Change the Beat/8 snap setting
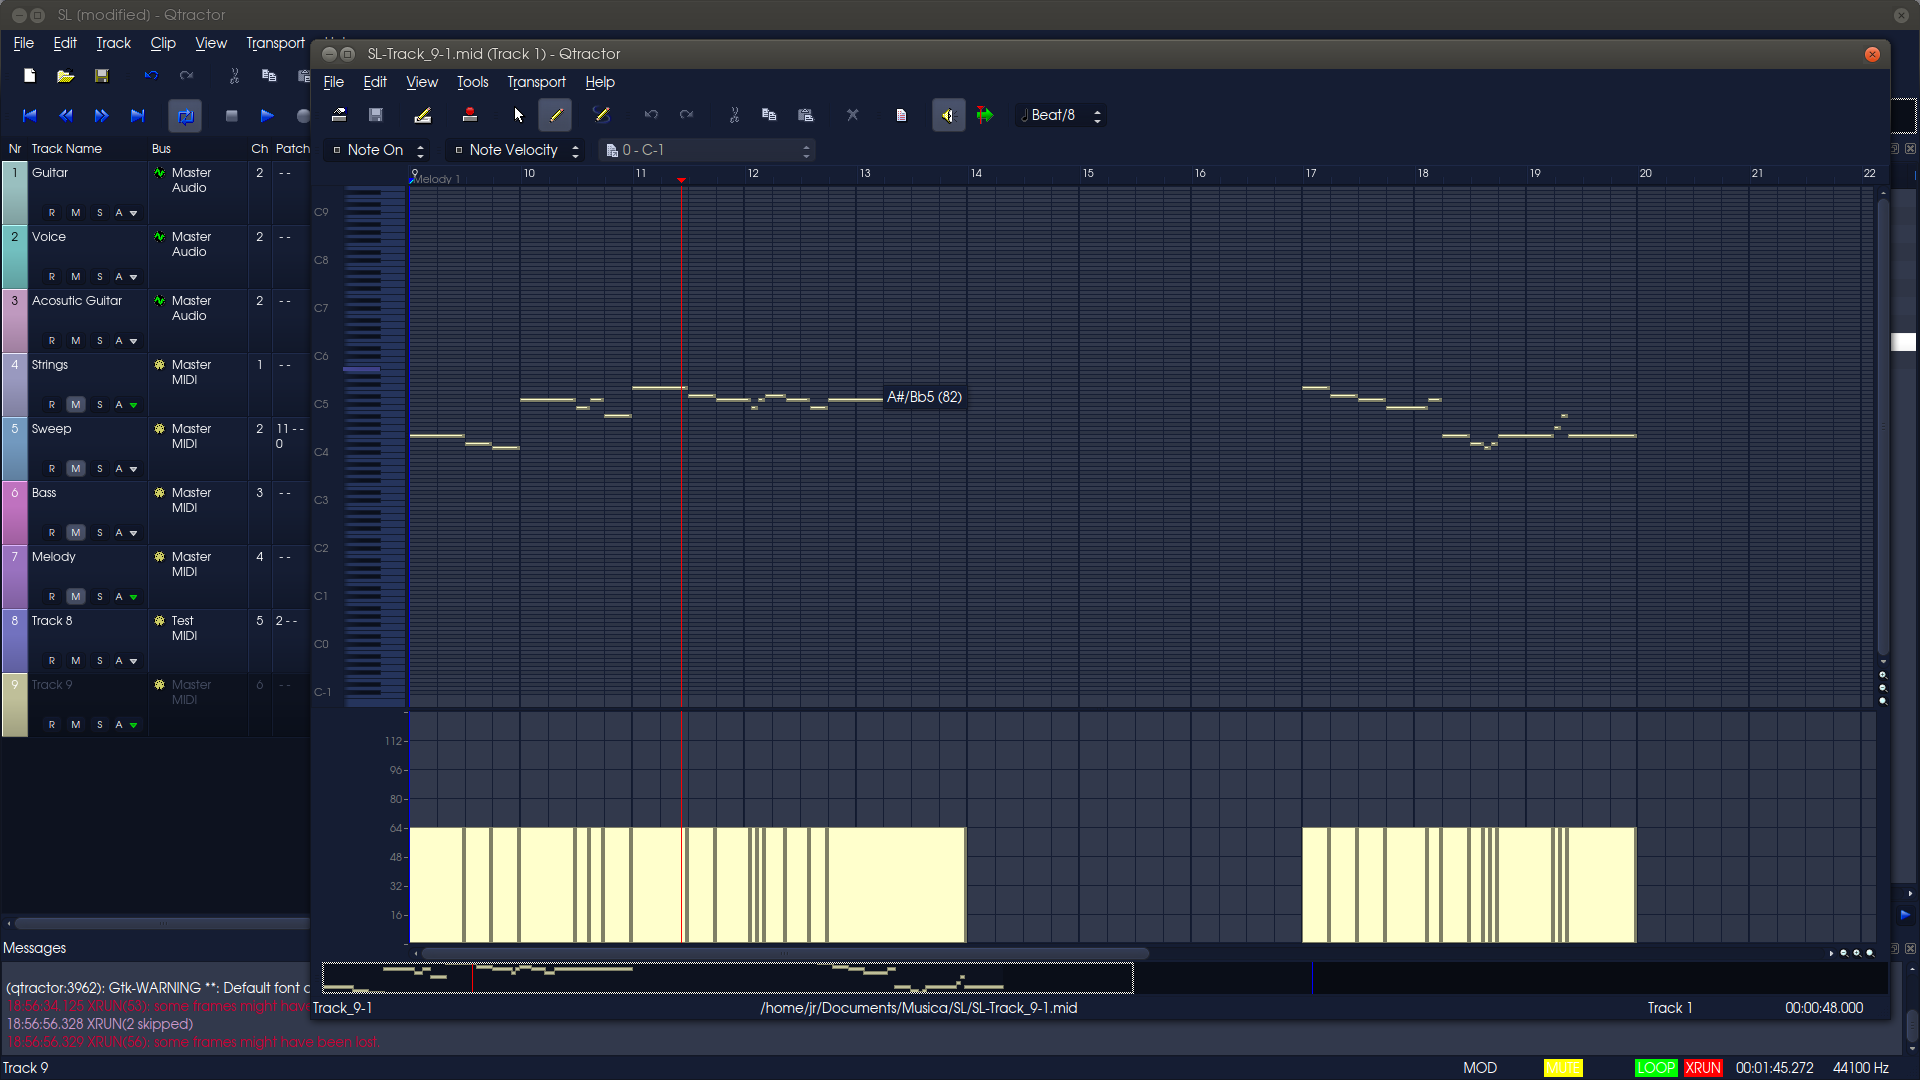This screenshot has height=1080, width=1920. tap(1059, 115)
